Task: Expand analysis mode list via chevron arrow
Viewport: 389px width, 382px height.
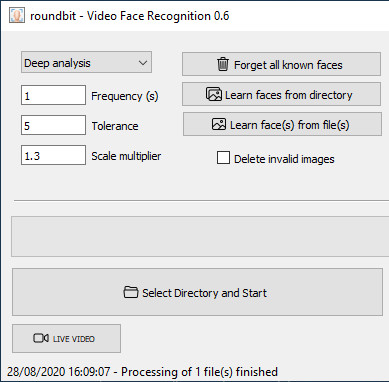Action: 143,63
